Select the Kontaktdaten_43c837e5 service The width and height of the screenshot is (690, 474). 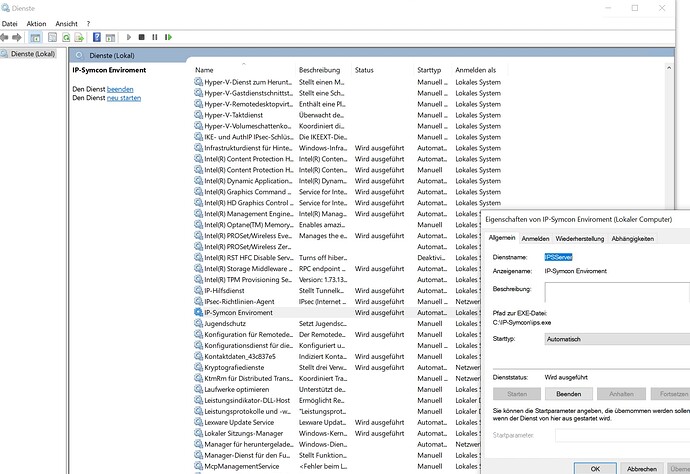[x=337, y=356]
